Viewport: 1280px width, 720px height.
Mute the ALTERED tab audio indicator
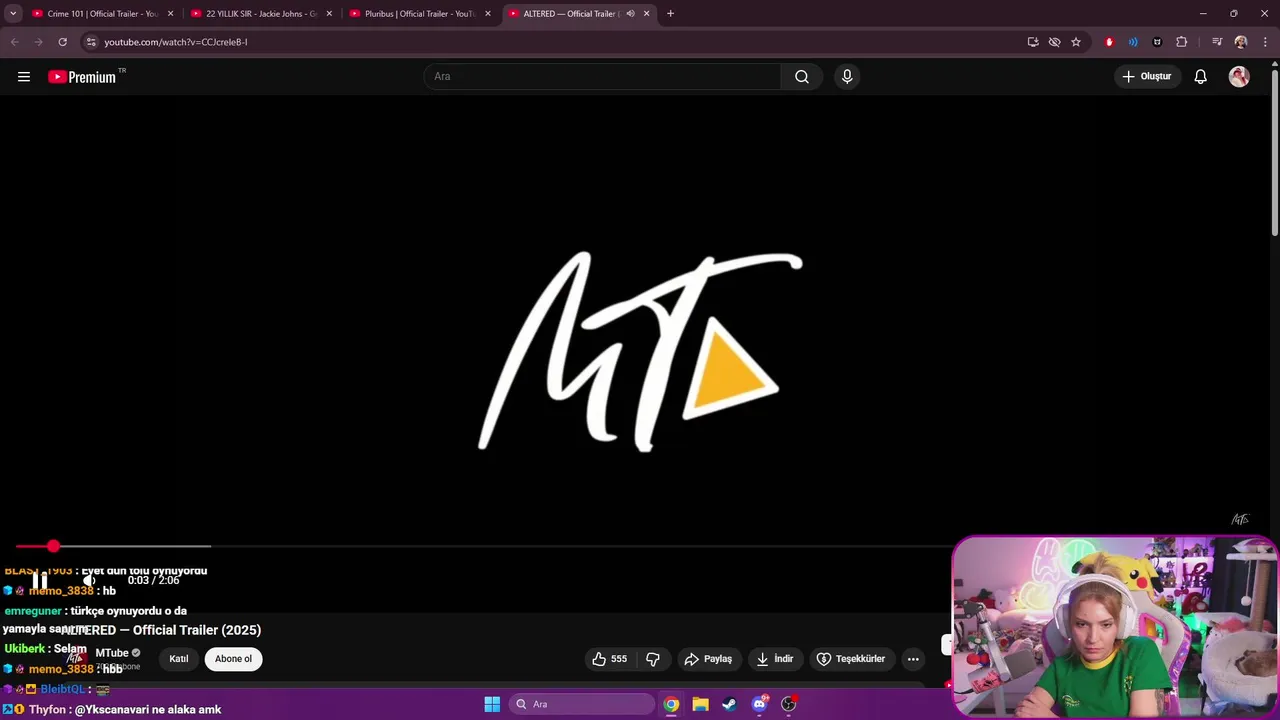click(630, 13)
